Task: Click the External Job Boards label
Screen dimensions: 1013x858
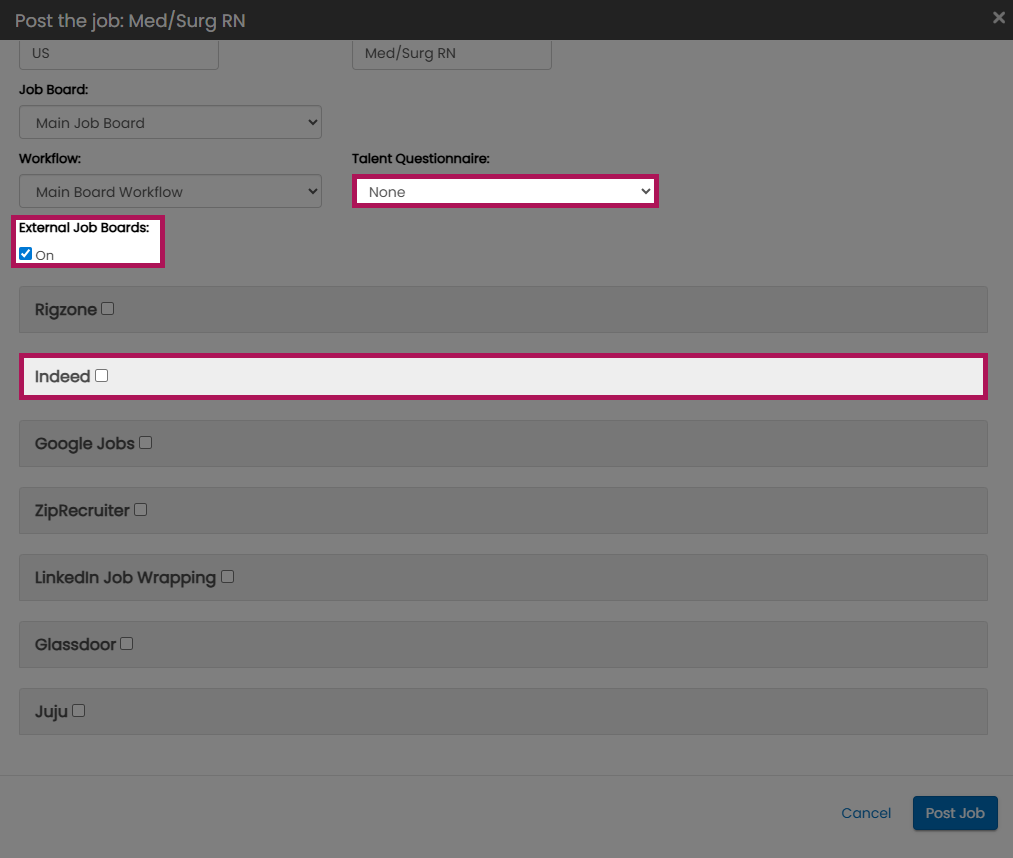Action: tap(84, 227)
